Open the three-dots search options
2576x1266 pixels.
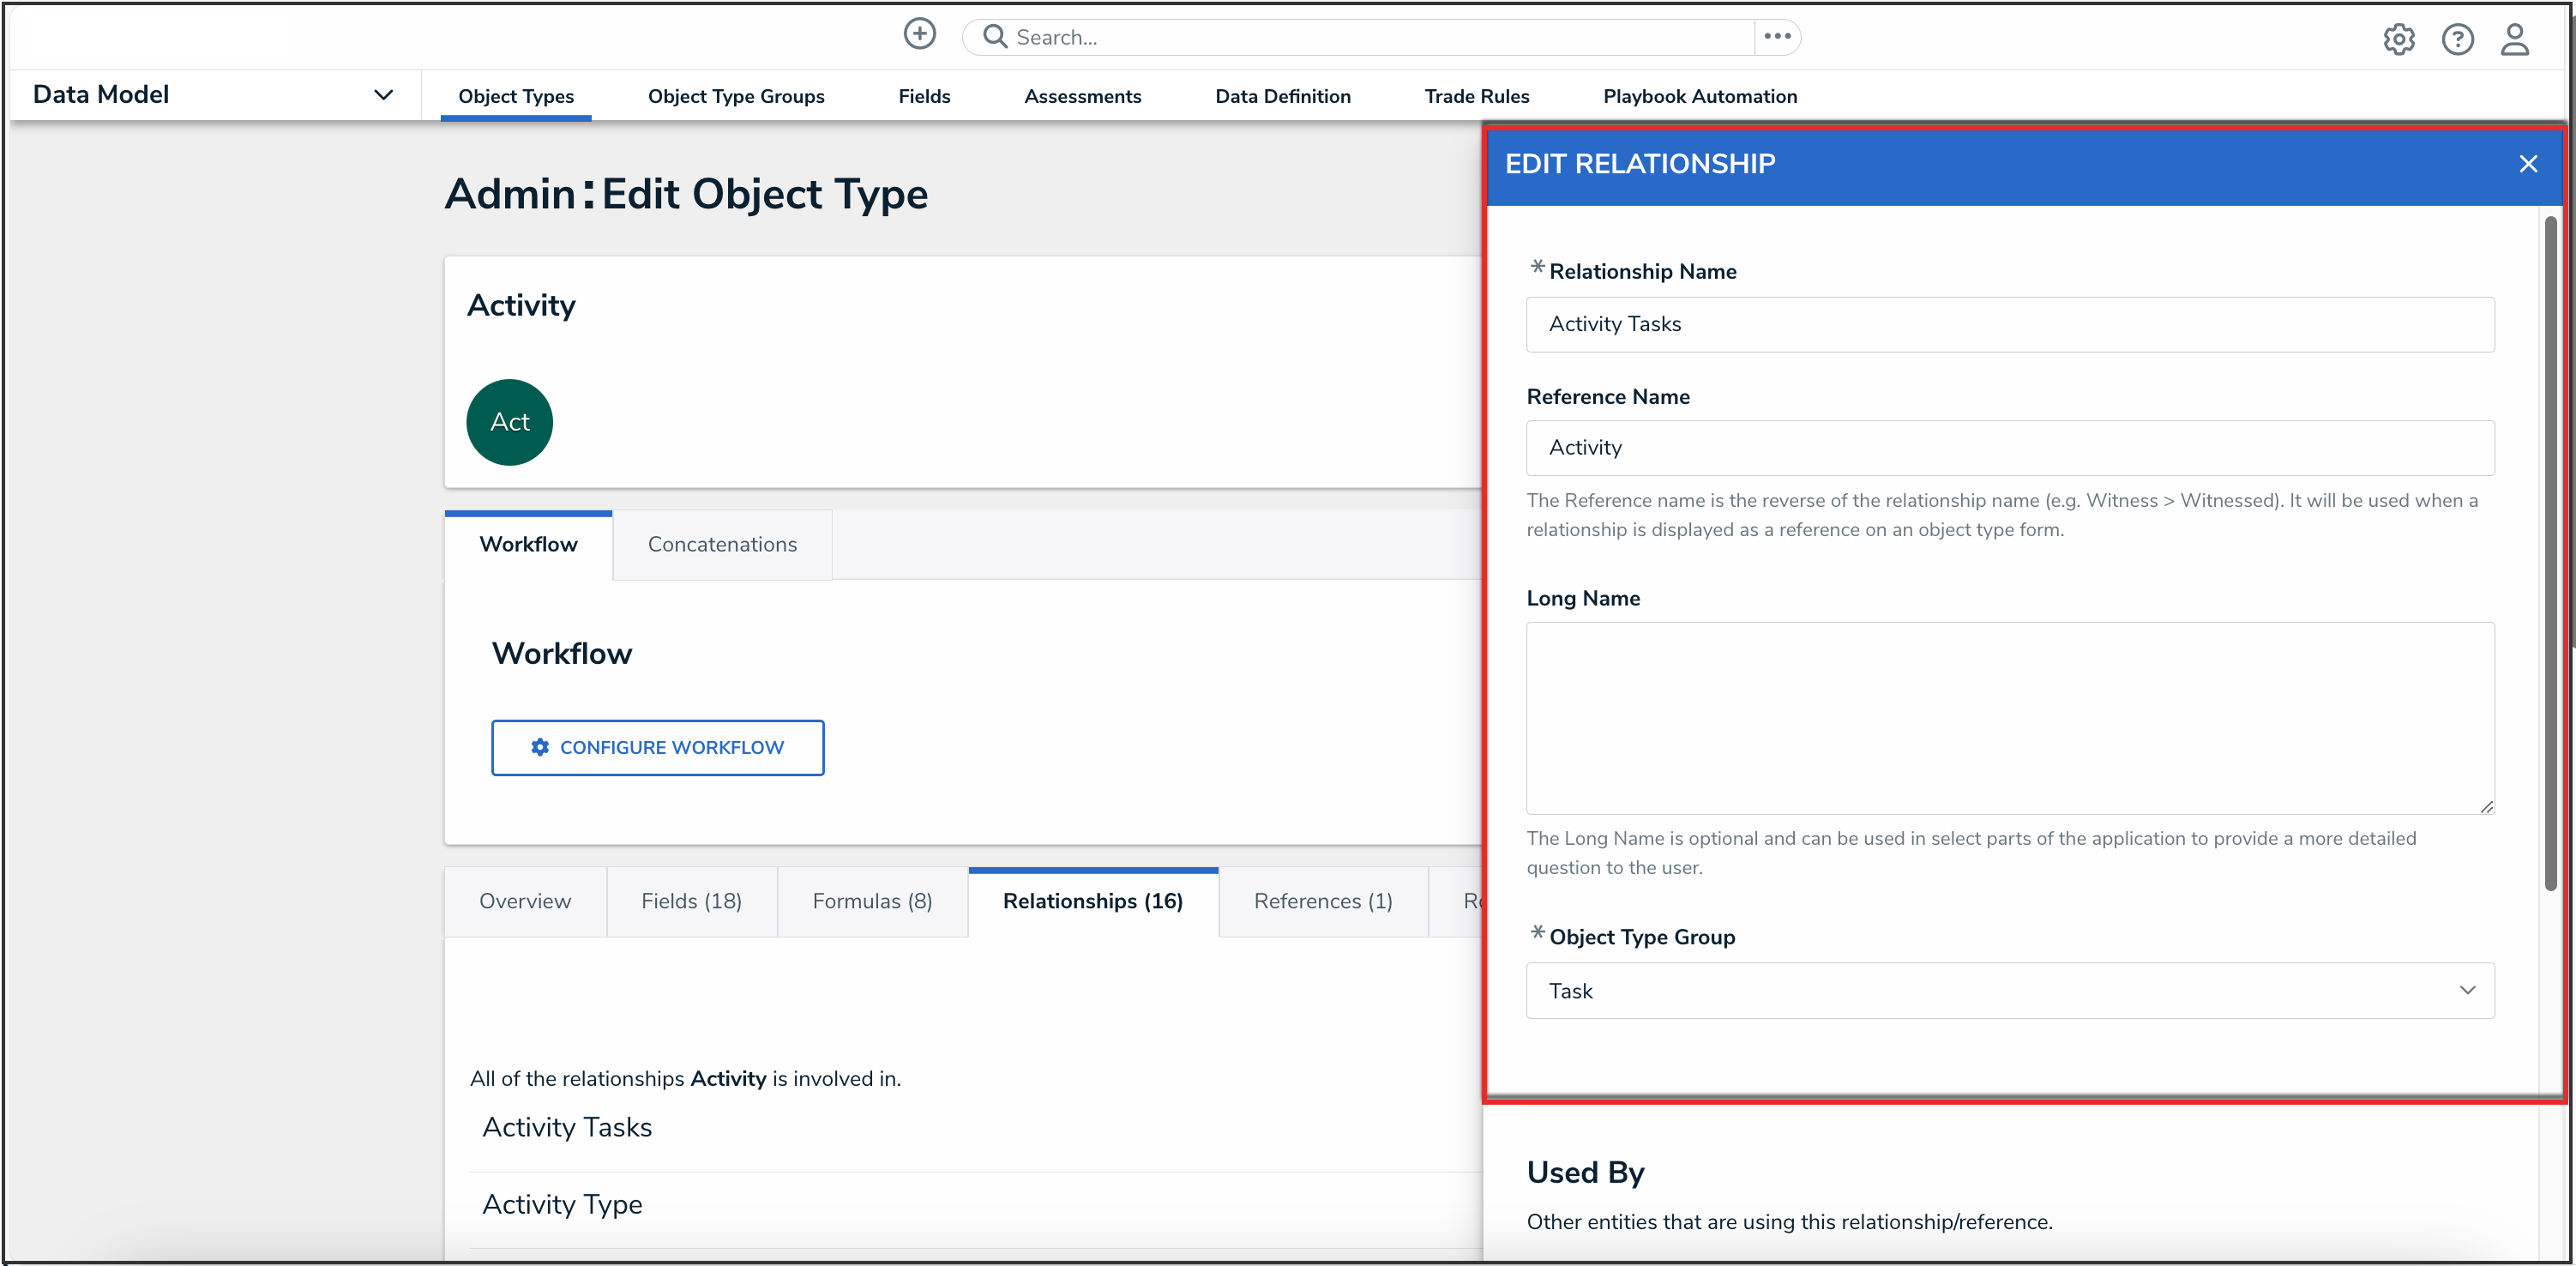point(1777,37)
